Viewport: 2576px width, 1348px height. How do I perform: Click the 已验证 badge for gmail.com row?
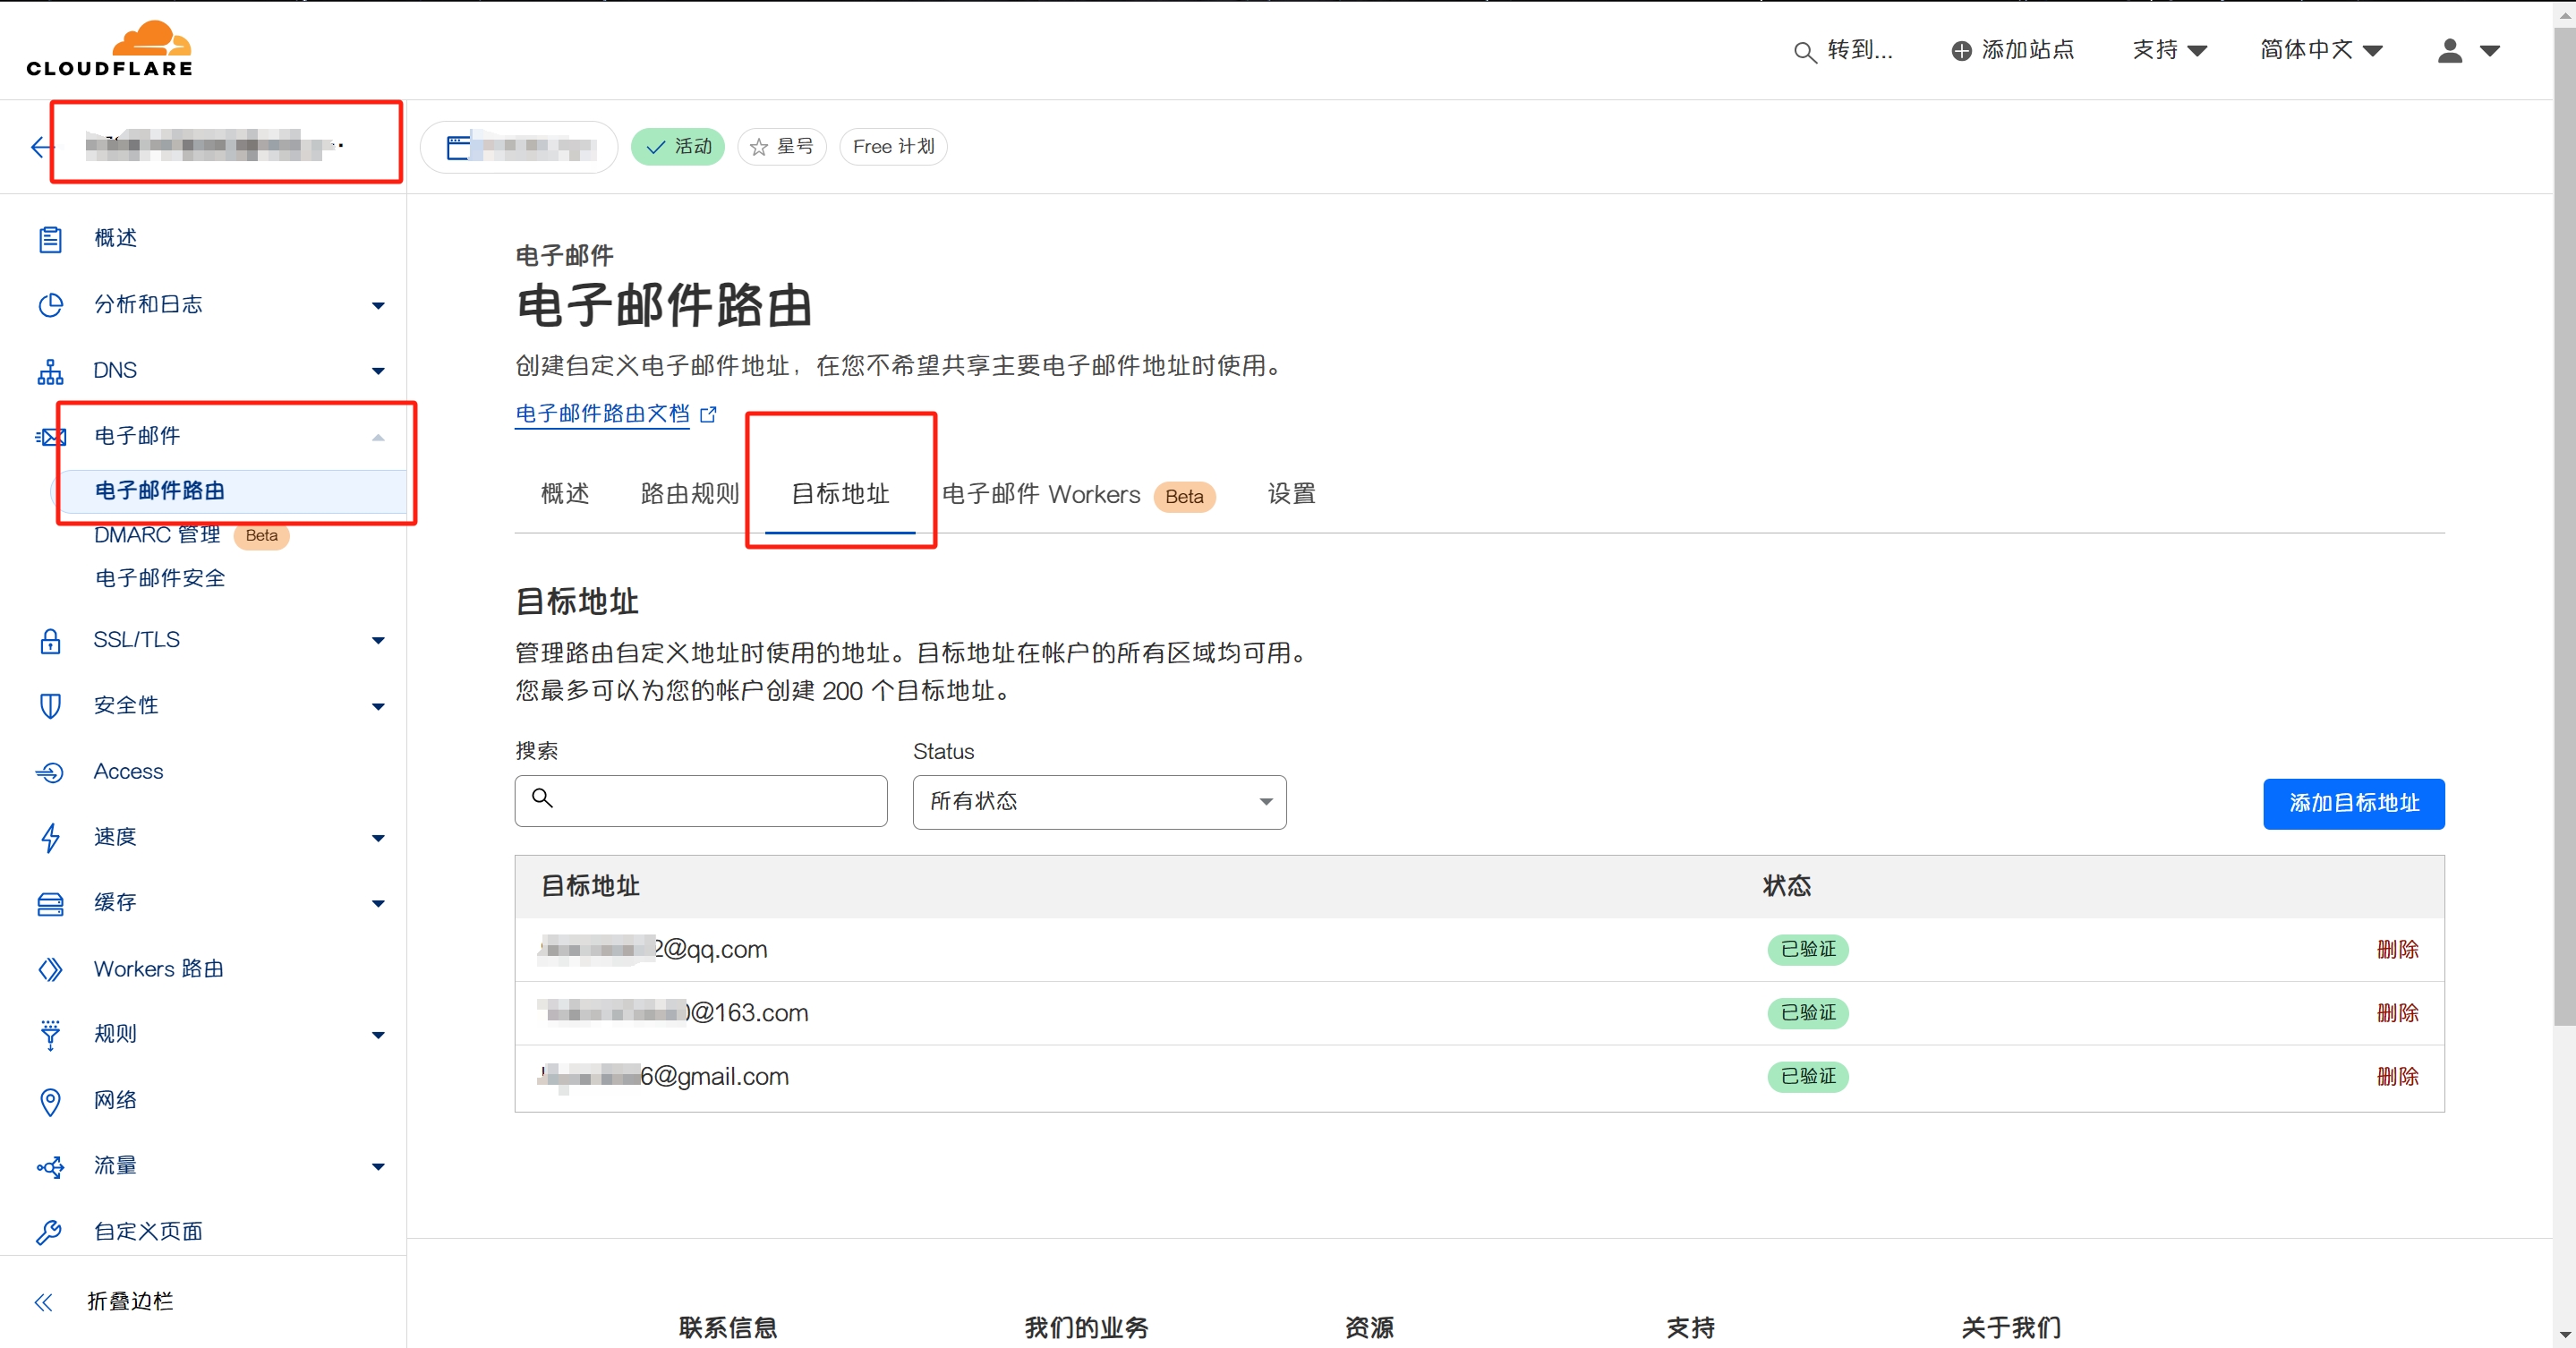[1808, 1077]
